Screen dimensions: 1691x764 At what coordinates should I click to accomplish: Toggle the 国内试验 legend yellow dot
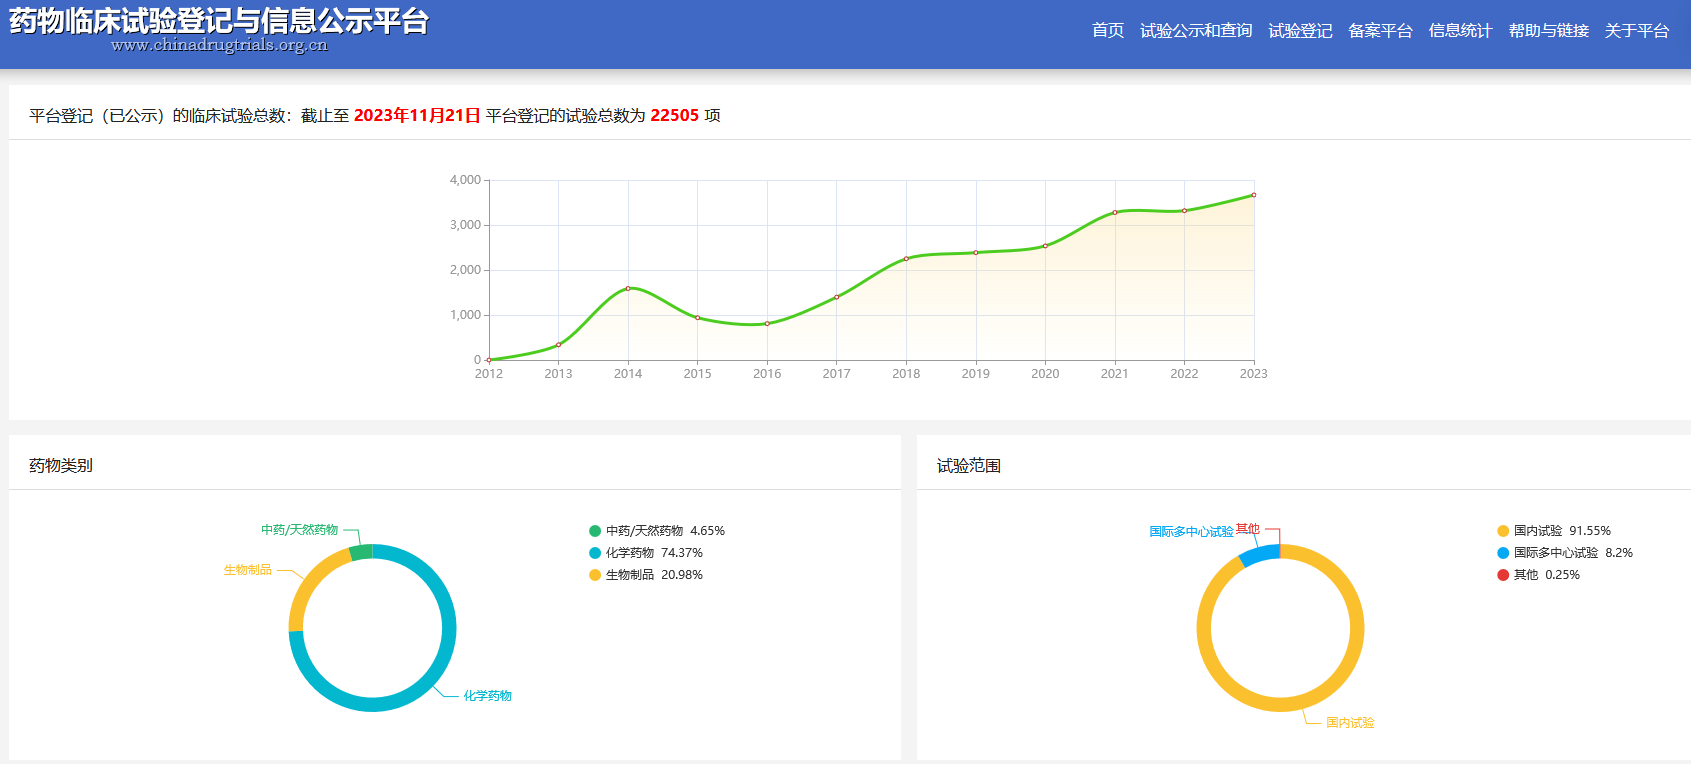pos(1503,531)
